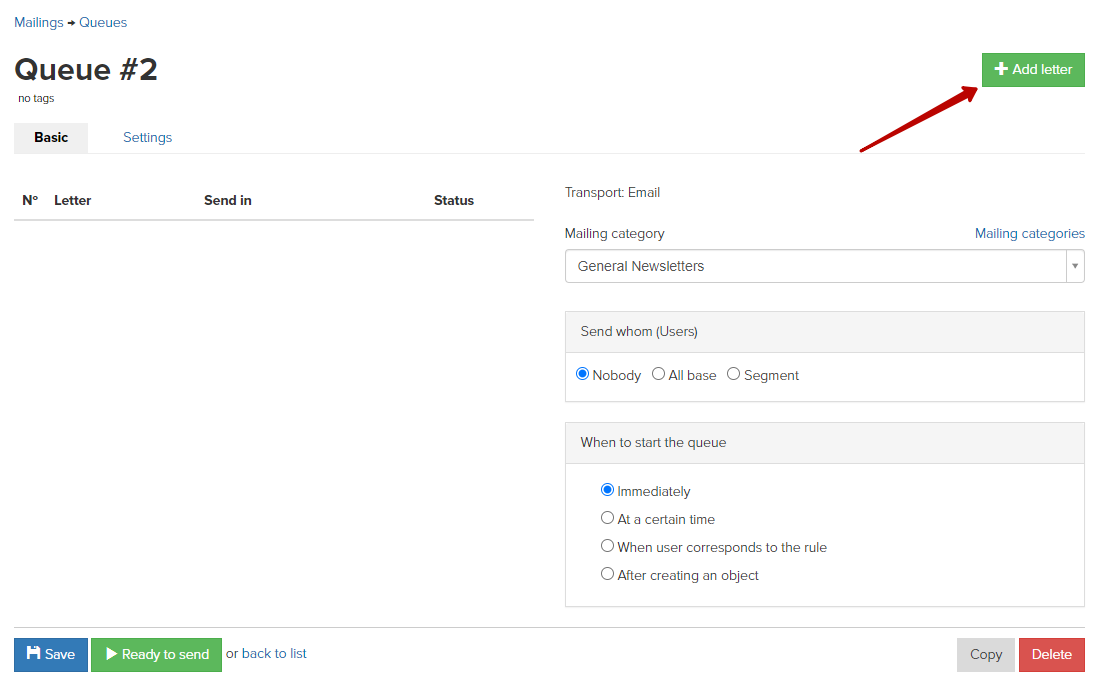
Task: Click the N° column header
Action: pos(30,201)
